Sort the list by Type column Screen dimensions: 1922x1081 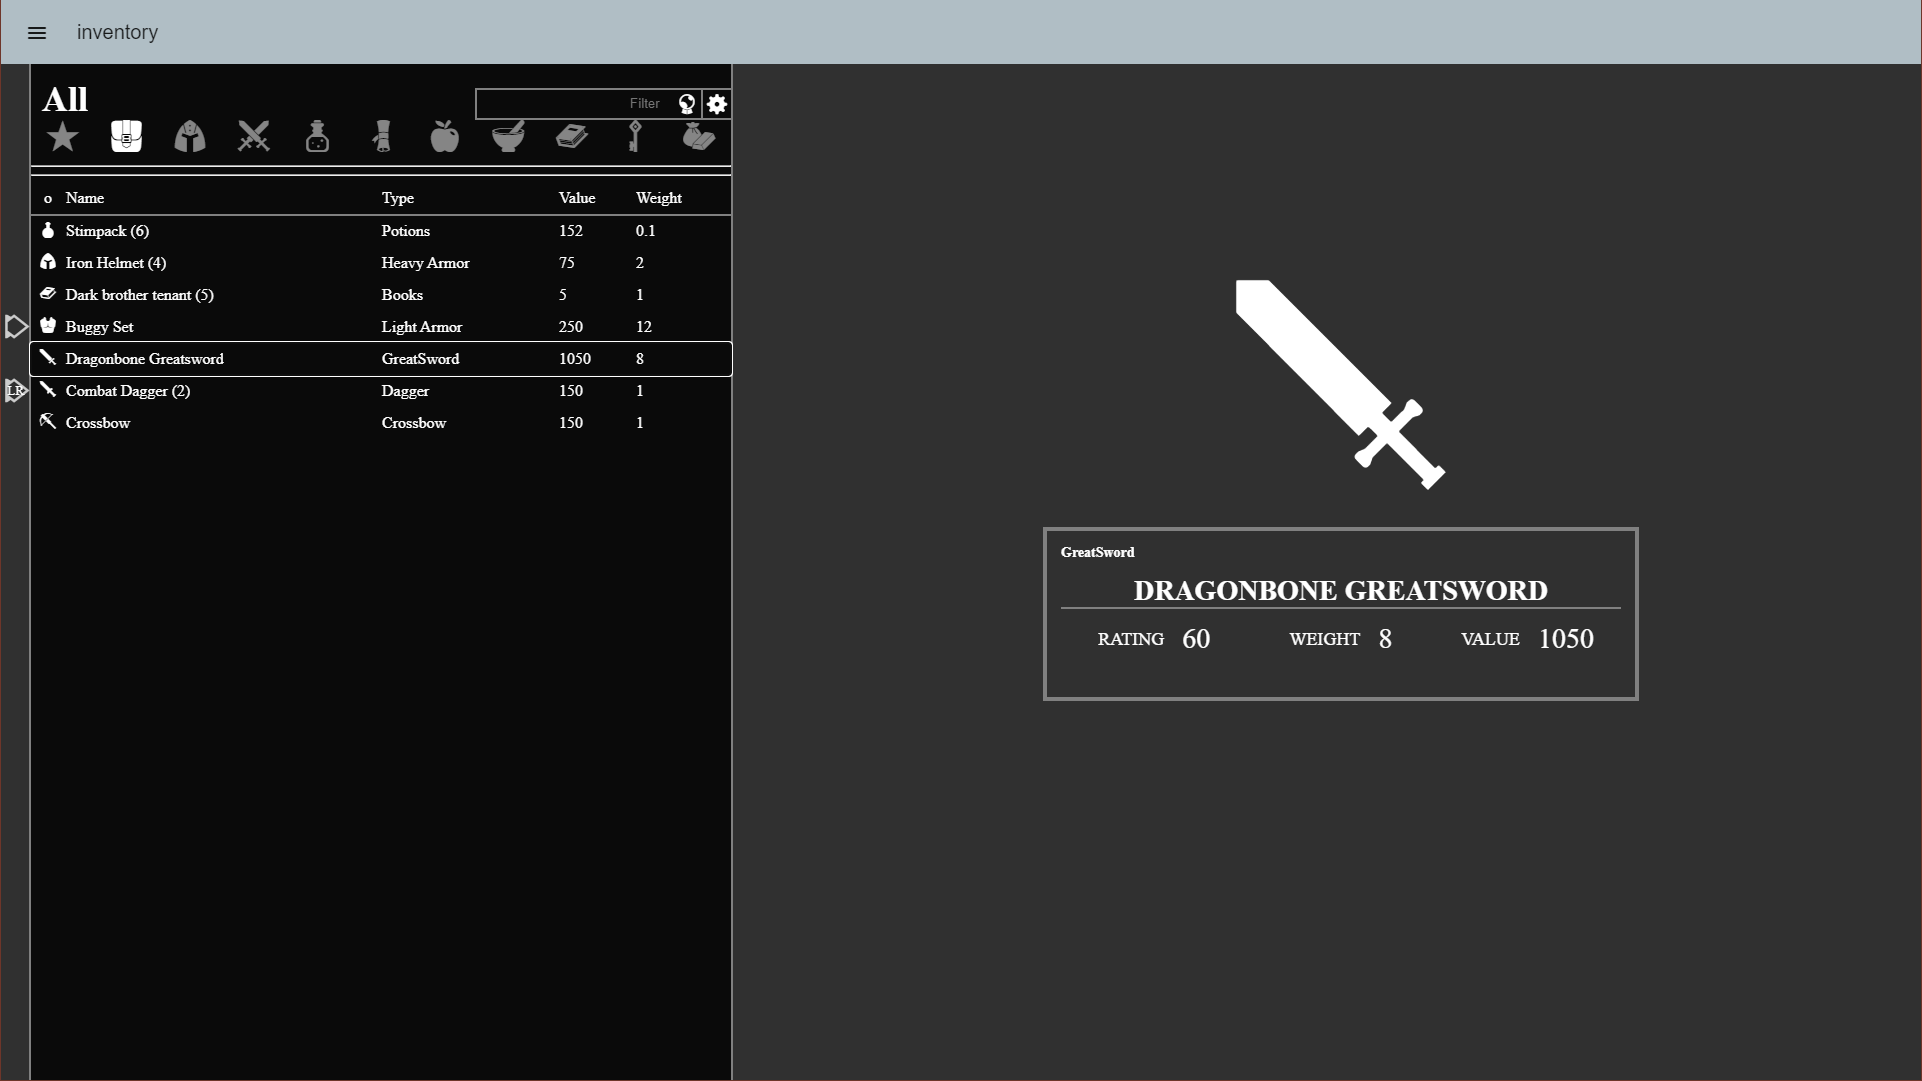[397, 198]
